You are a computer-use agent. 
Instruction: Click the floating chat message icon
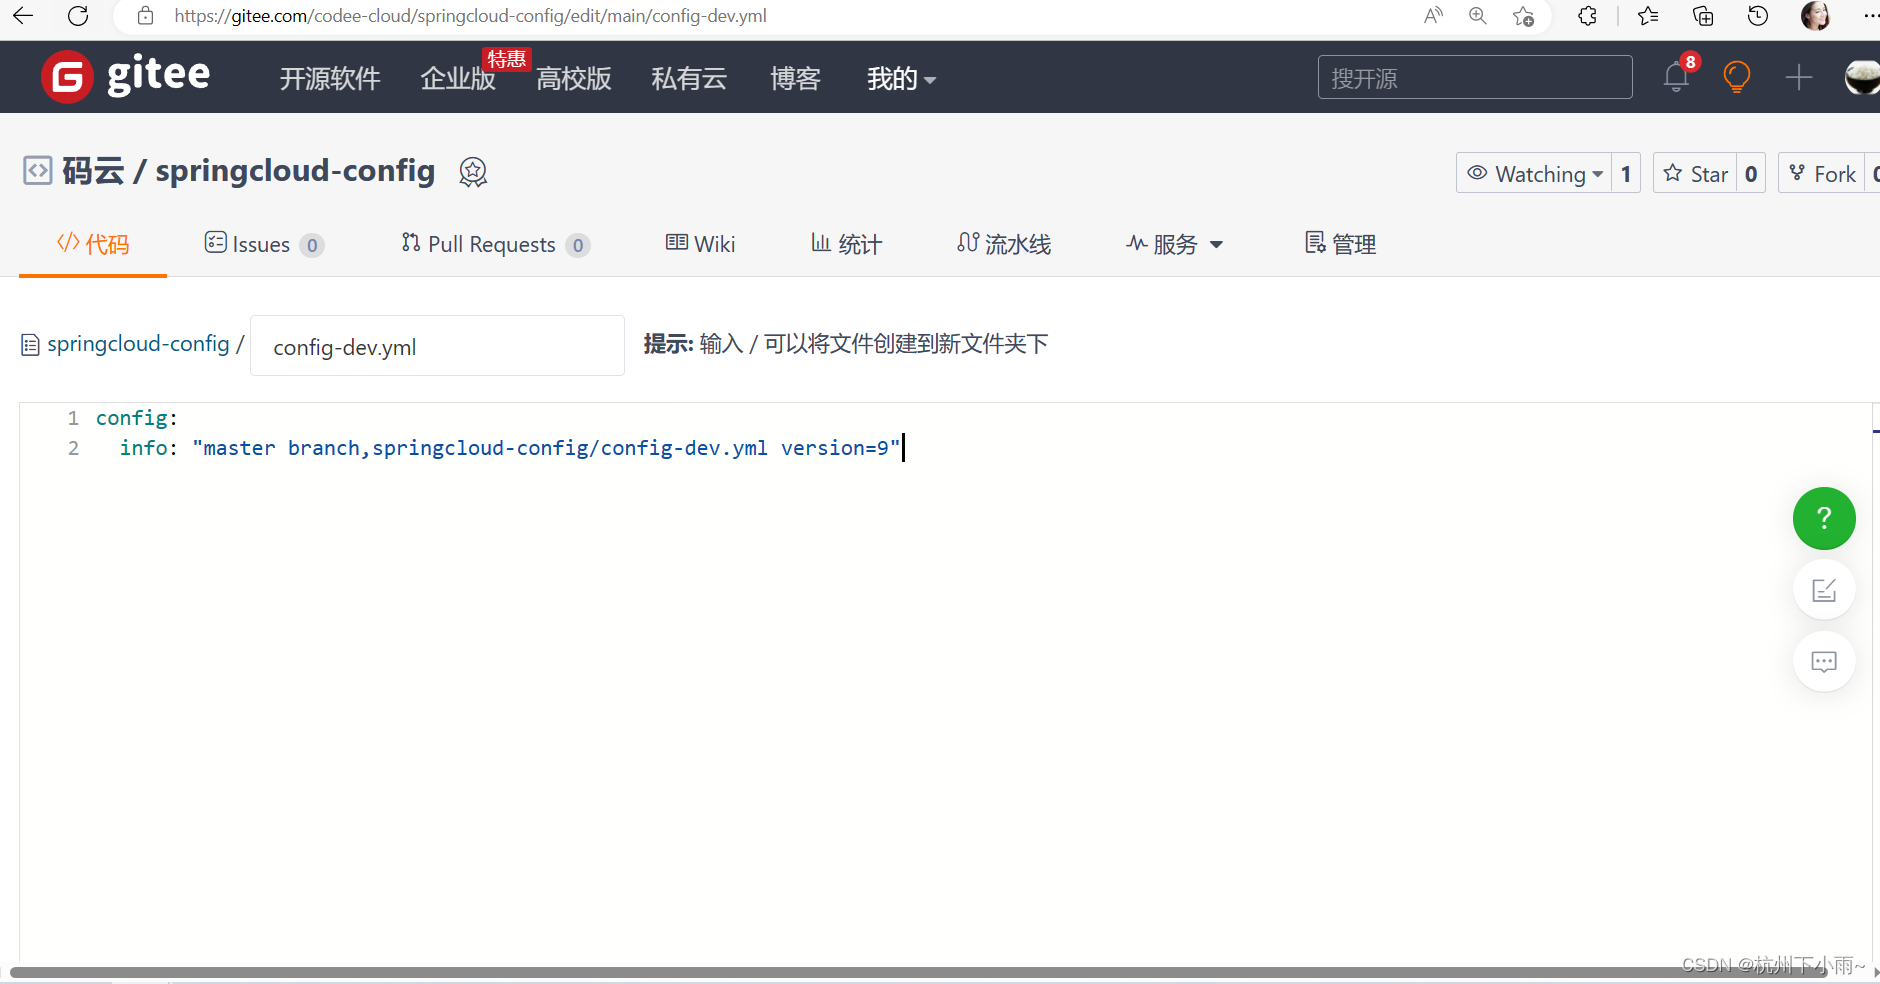tap(1824, 661)
